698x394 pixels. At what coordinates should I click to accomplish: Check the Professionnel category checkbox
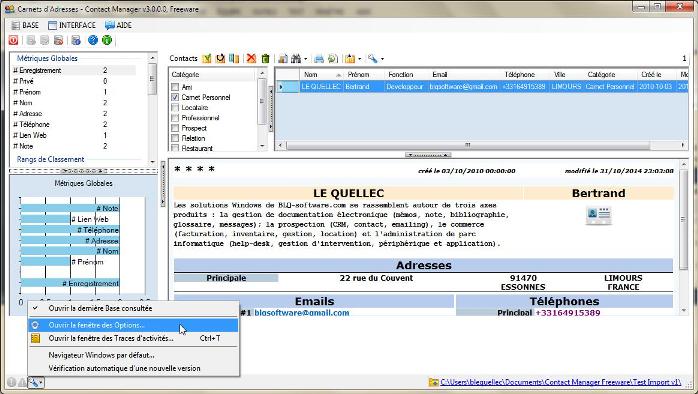click(x=175, y=118)
